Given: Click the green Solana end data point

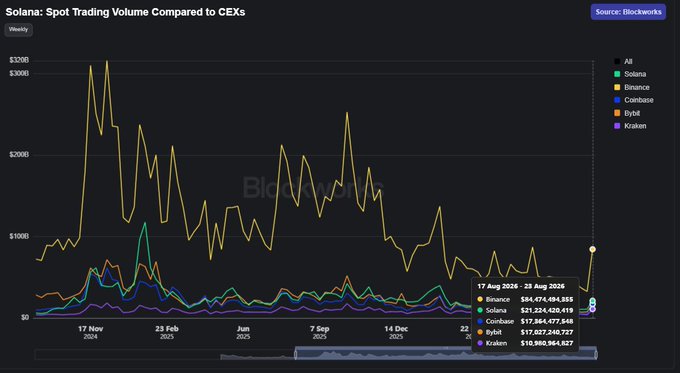Looking at the screenshot, I should 592,301.
